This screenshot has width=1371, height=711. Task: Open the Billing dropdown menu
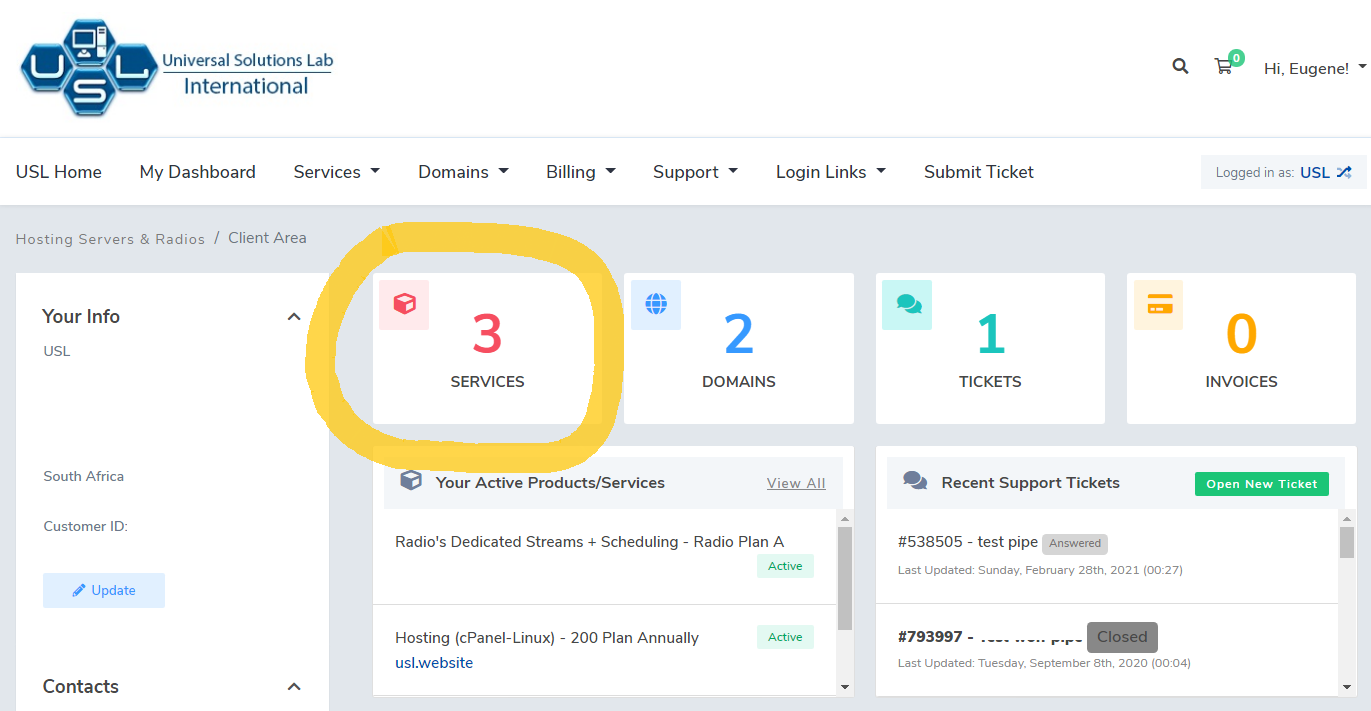coord(580,172)
